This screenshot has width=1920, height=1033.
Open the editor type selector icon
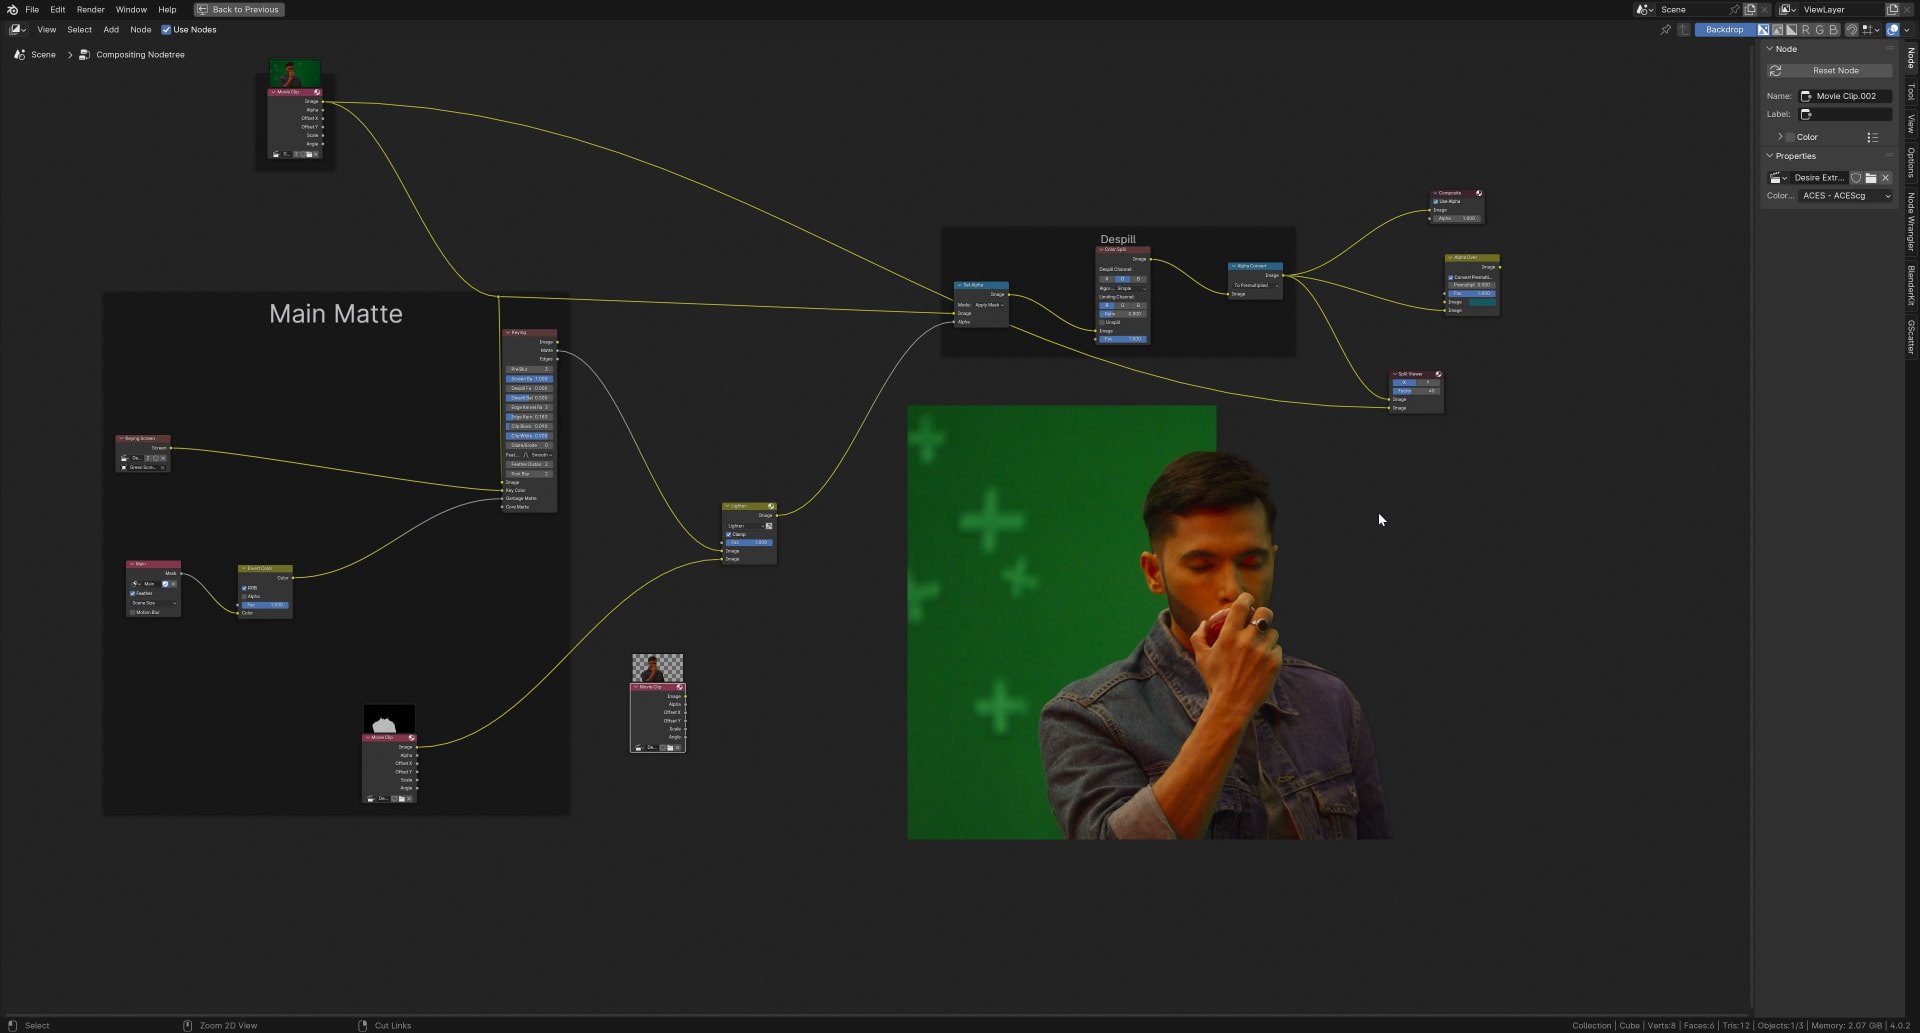click(17, 30)
